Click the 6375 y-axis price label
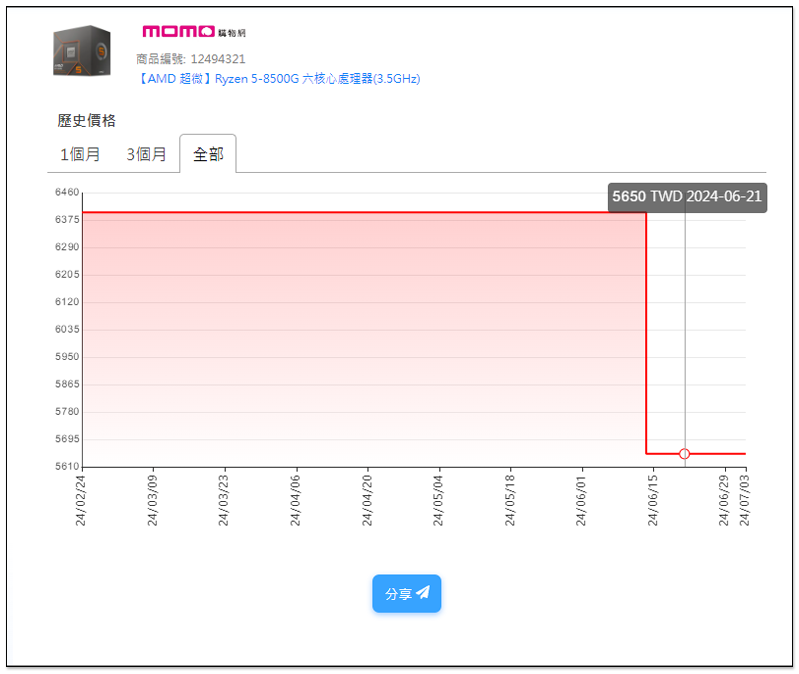Image resolution: width=799 pixels, height=674 pixels. [67, 220]
